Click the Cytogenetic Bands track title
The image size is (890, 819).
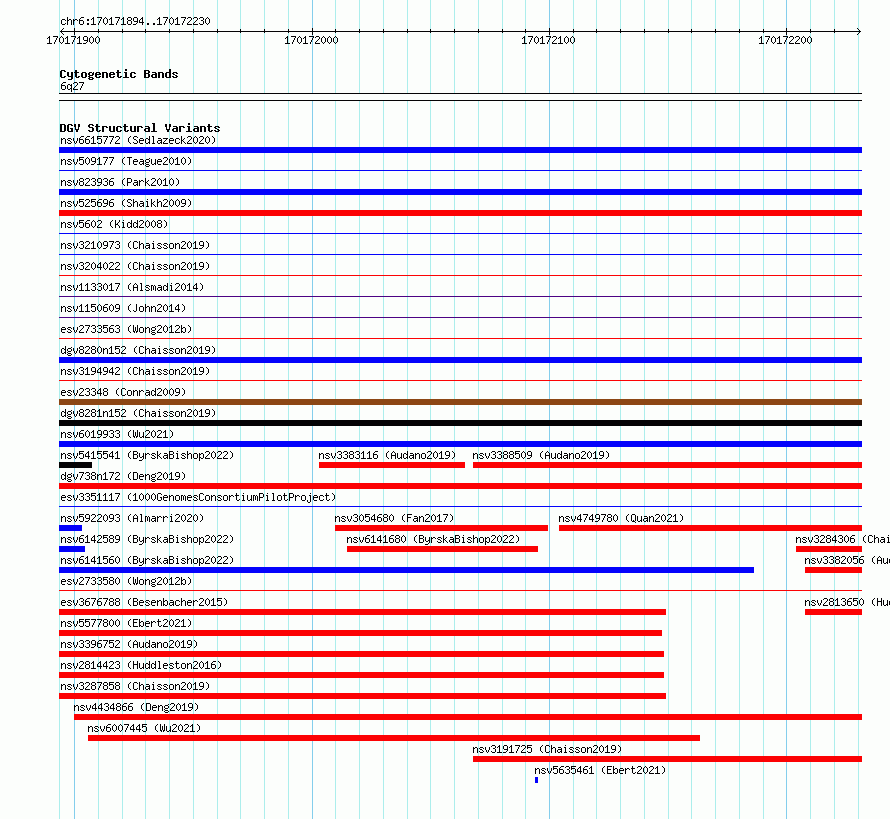point(119,74)
